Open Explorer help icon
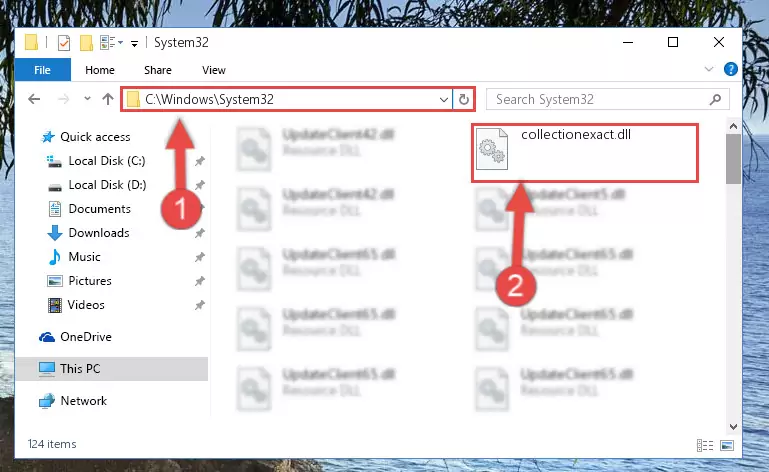The width and height of the screenshot is (769, 472). coord(731,69)
